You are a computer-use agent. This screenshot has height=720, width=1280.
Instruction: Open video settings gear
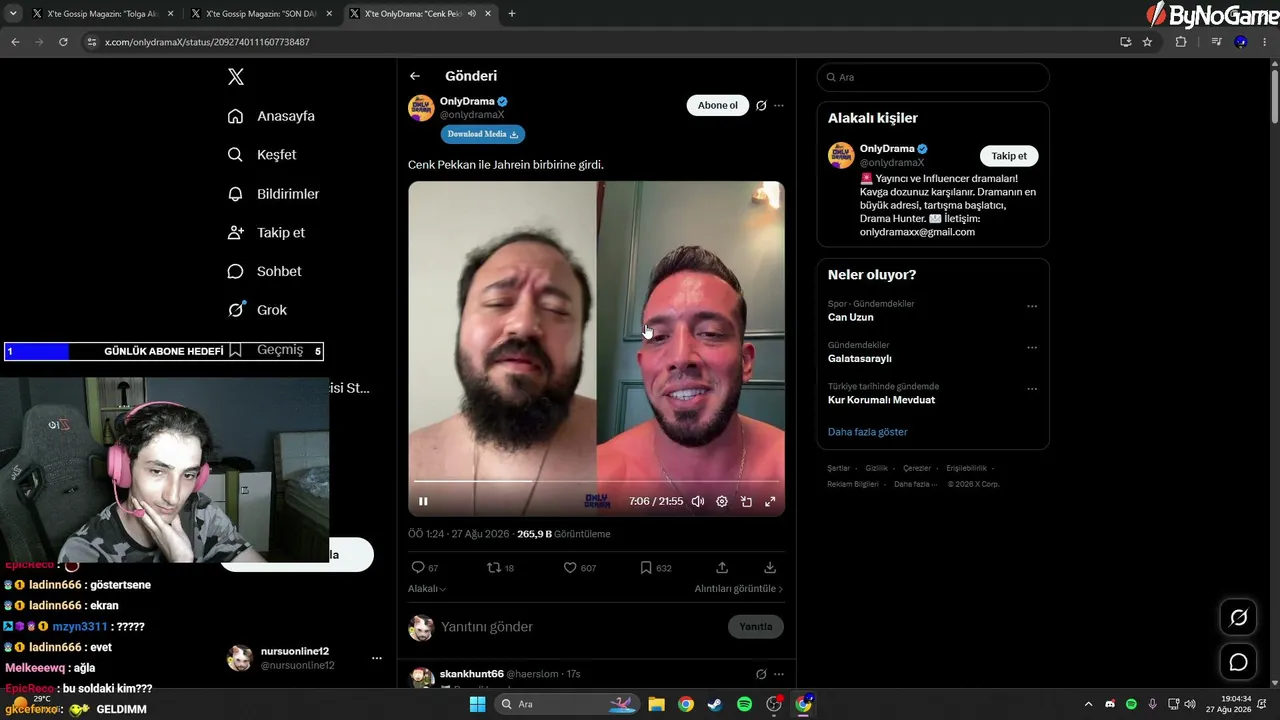coord(722,501)
